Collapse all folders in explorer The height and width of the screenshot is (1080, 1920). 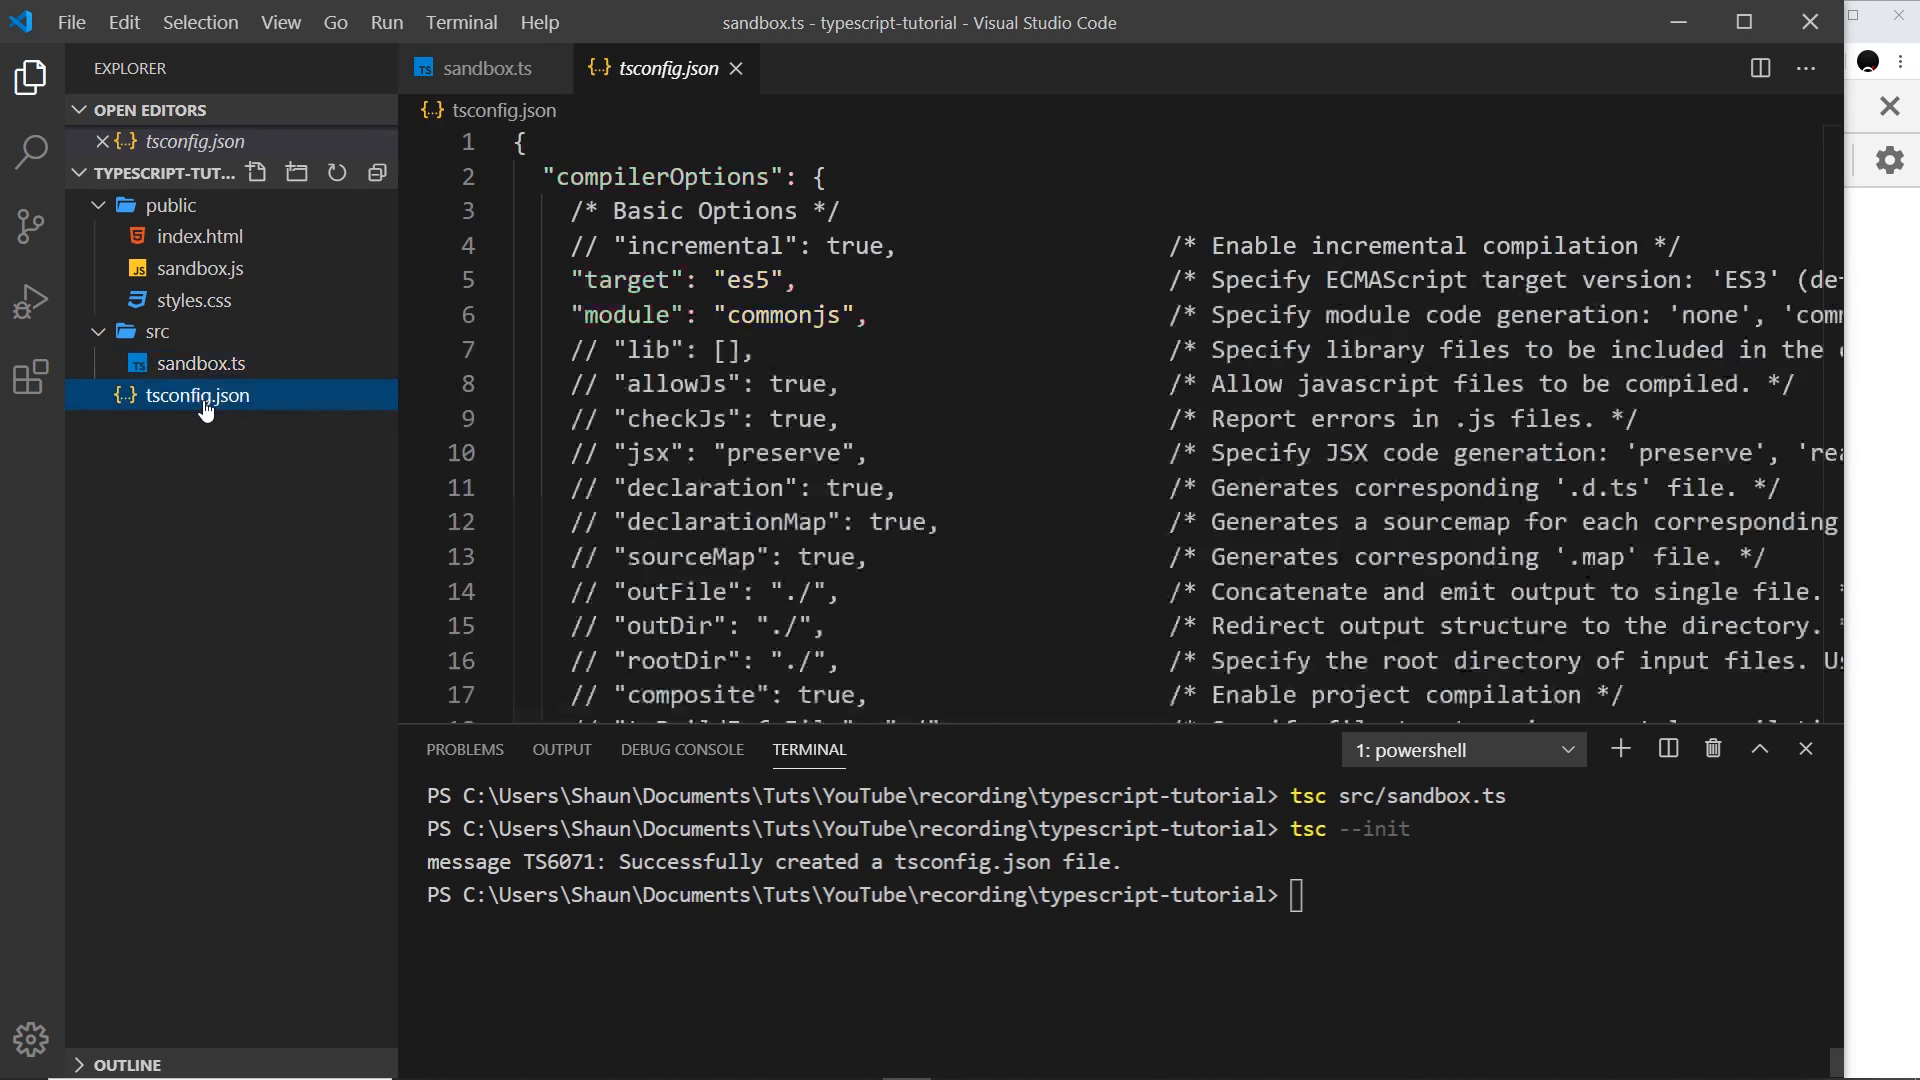point(377,173)
